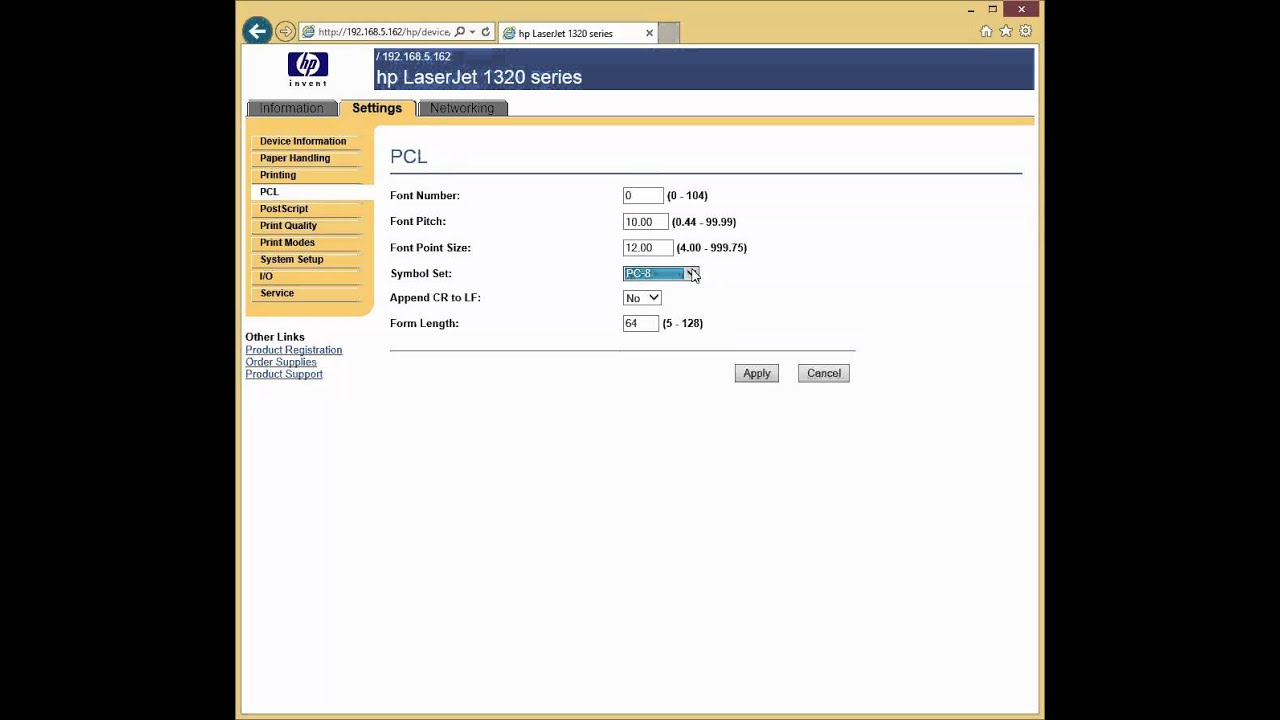
Task: Click the Font Number input field
Action: [643, 196]
